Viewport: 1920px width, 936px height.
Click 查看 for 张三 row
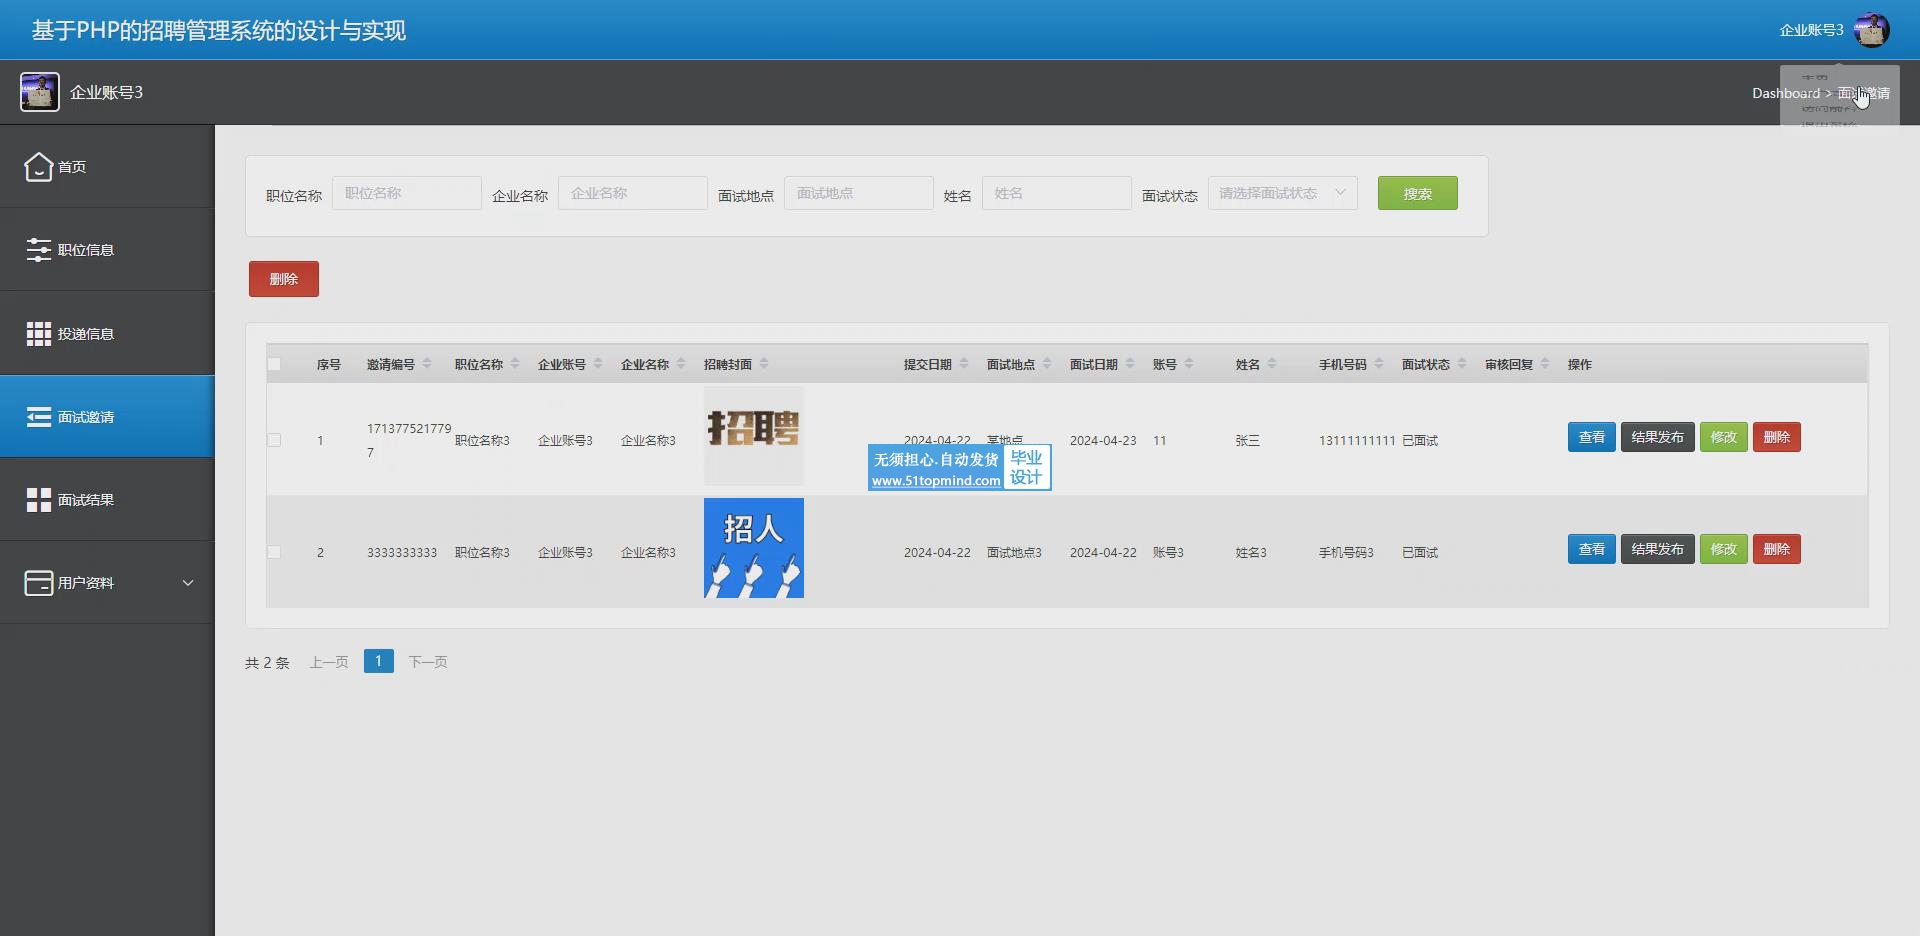pos(1591,437)
